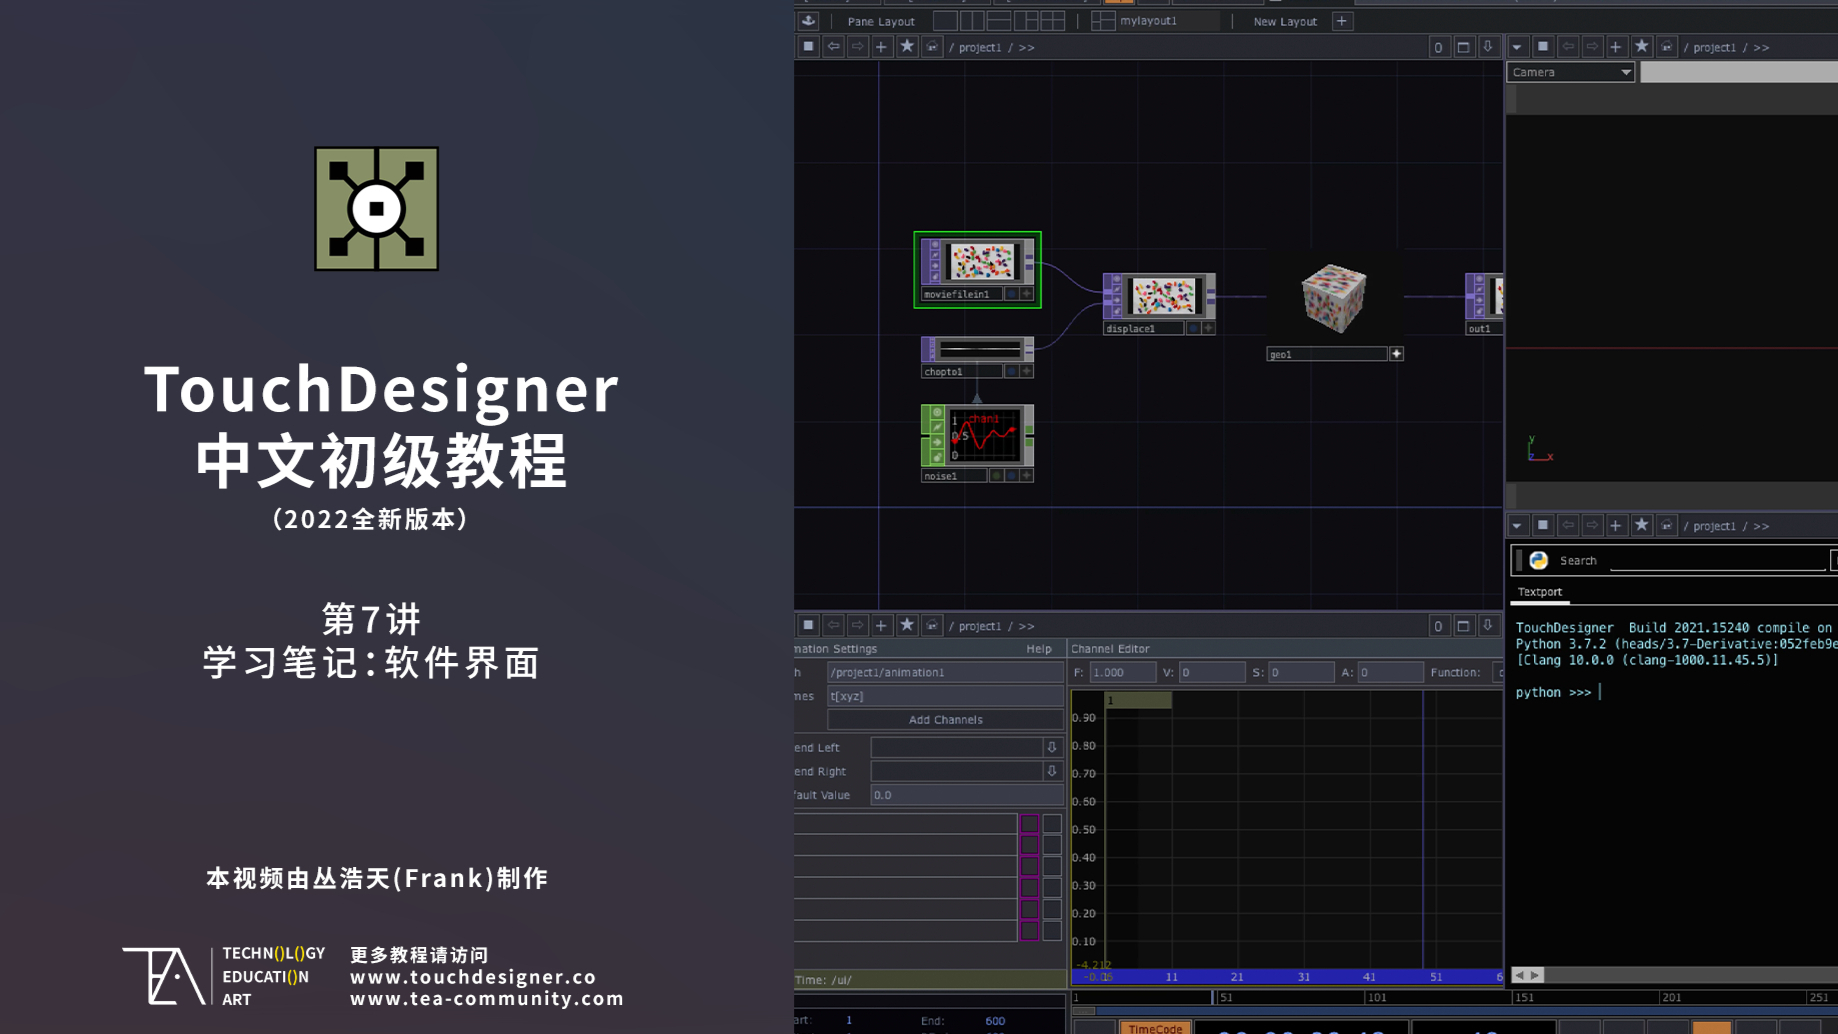Choose the top-bottom split pane layout

coord(999,20)
